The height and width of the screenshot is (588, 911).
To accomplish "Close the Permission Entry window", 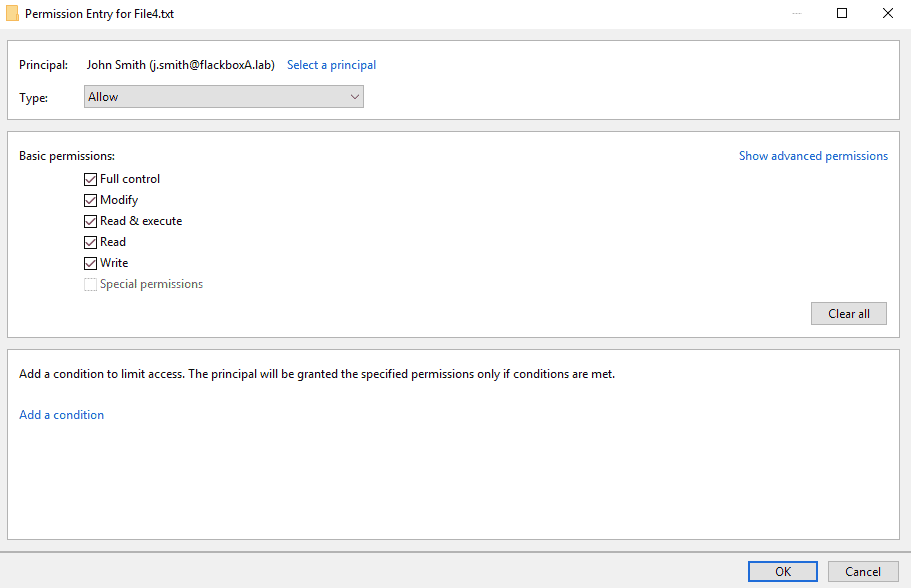I will [x=887, y=14].
